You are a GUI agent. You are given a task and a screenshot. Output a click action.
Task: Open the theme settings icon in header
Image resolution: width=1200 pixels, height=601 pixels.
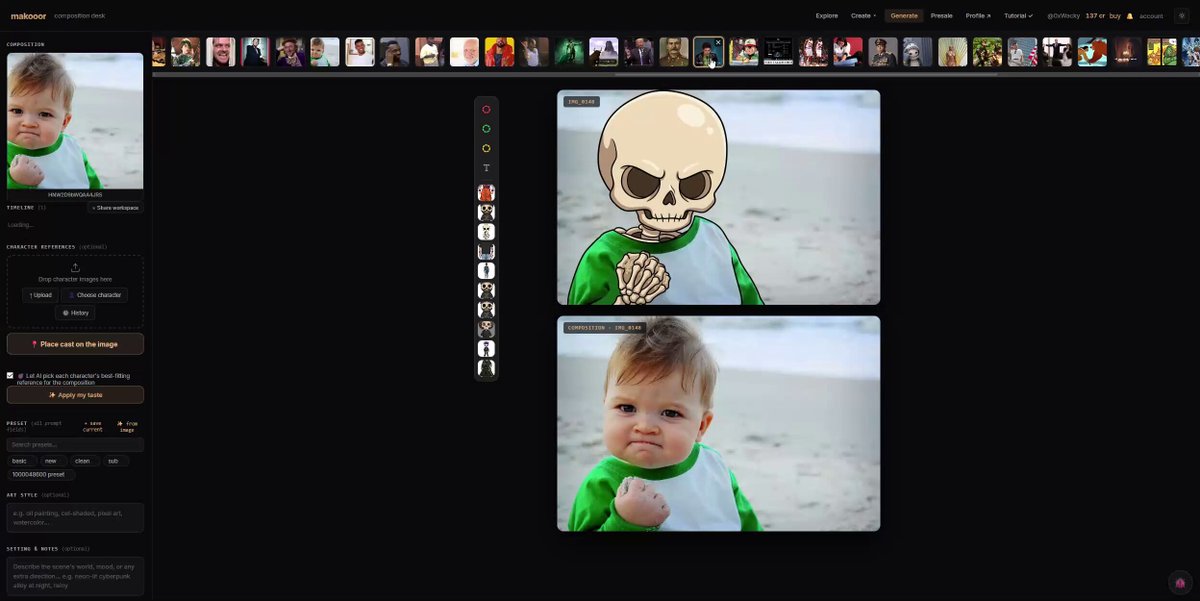1180,16
